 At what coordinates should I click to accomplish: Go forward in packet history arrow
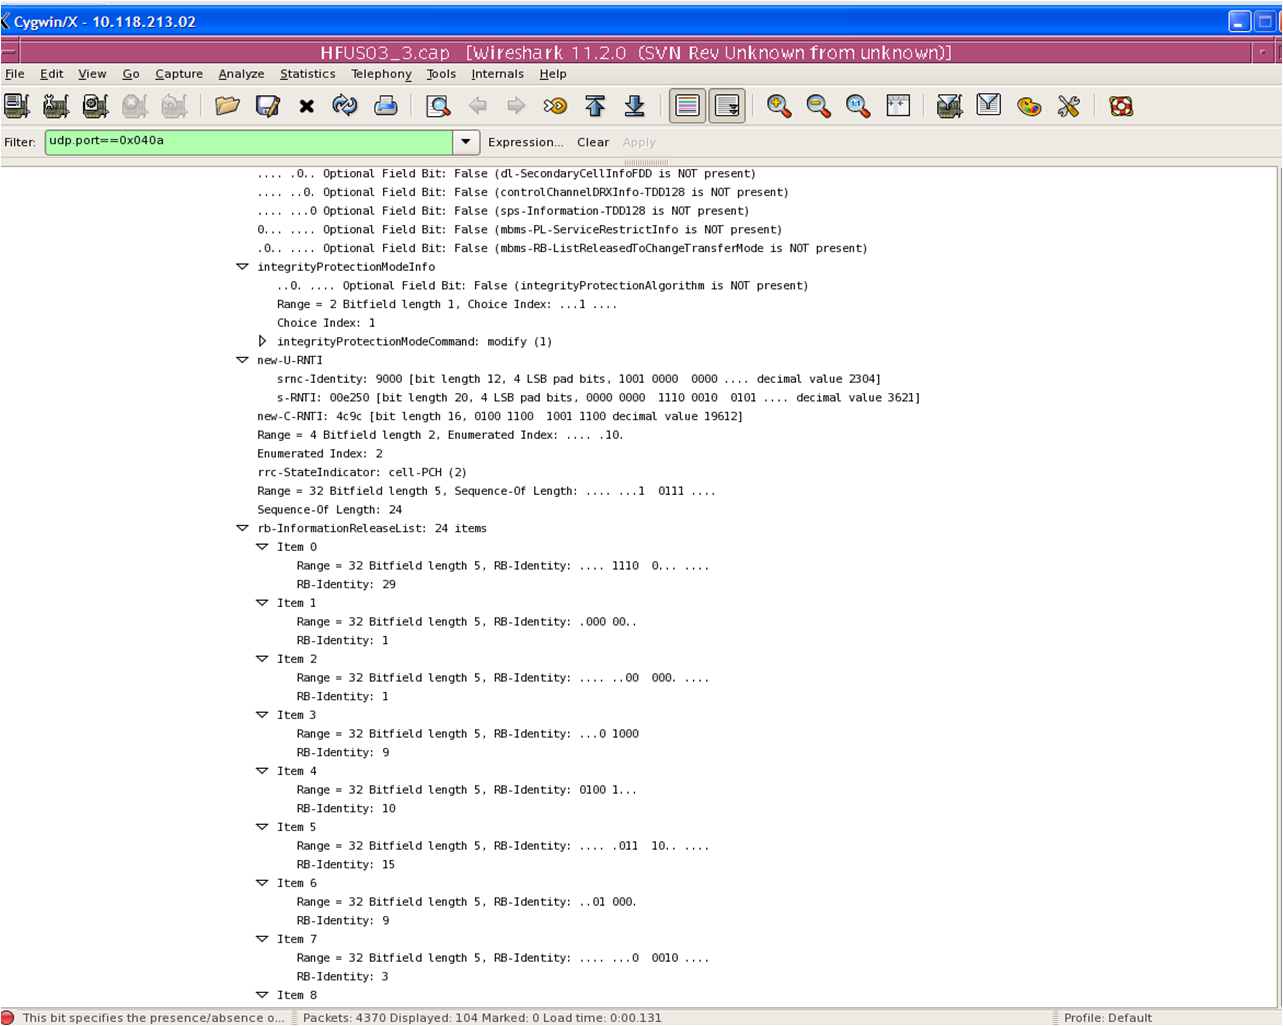pyautogui.click(x=516, y=106)
